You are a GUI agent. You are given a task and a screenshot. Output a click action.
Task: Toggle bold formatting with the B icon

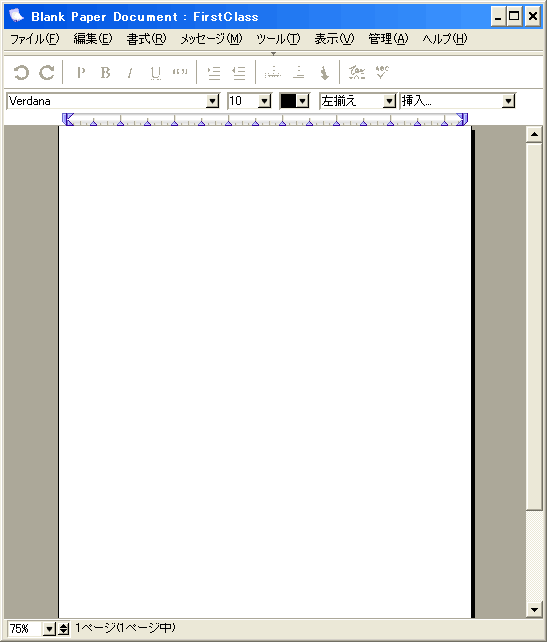(x=106, y=73)
